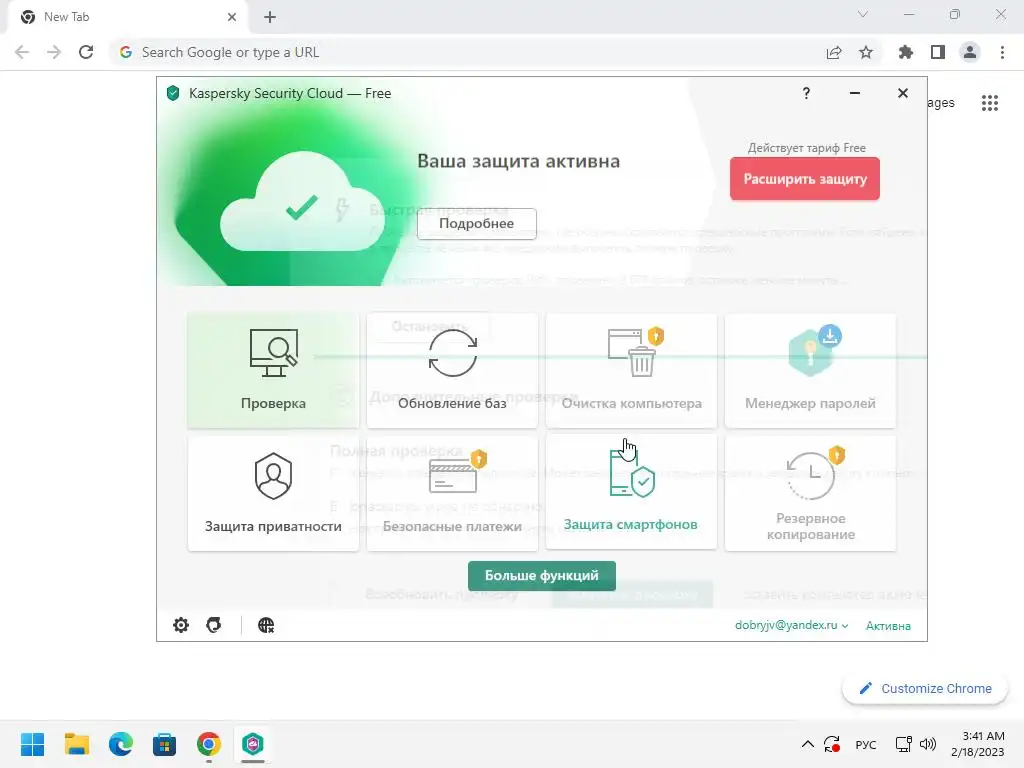Expand the dobryjv@yandex.ru account dropdown
The width and height of the screenshot is (1024, 768).
point(792,625)
